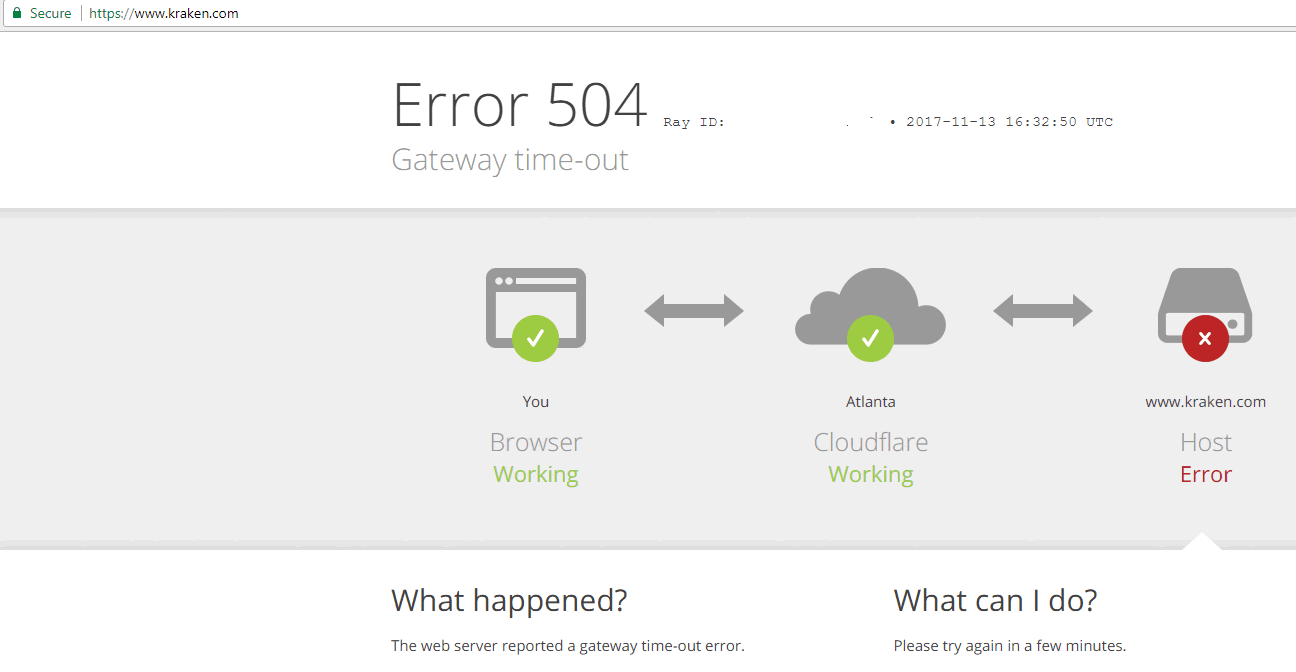Click the Cloudflare cloud icon

coord(870,307)
